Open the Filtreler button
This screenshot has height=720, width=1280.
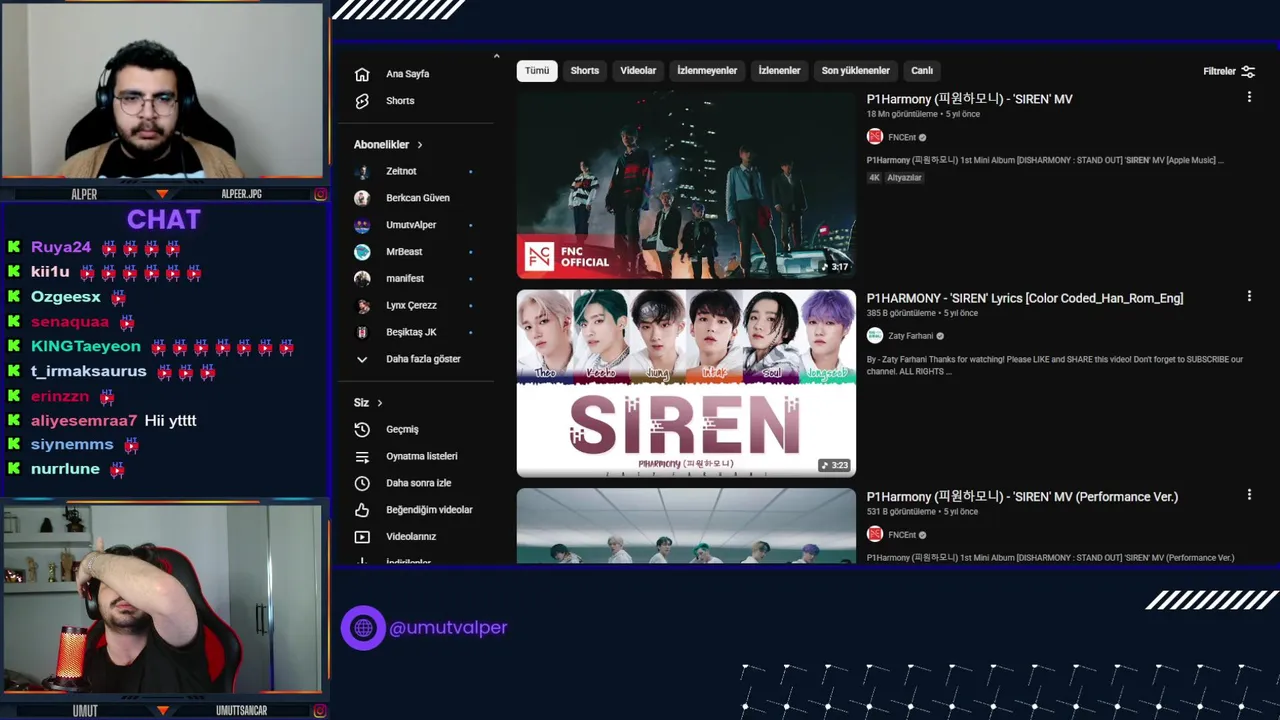coord(1229,71)
